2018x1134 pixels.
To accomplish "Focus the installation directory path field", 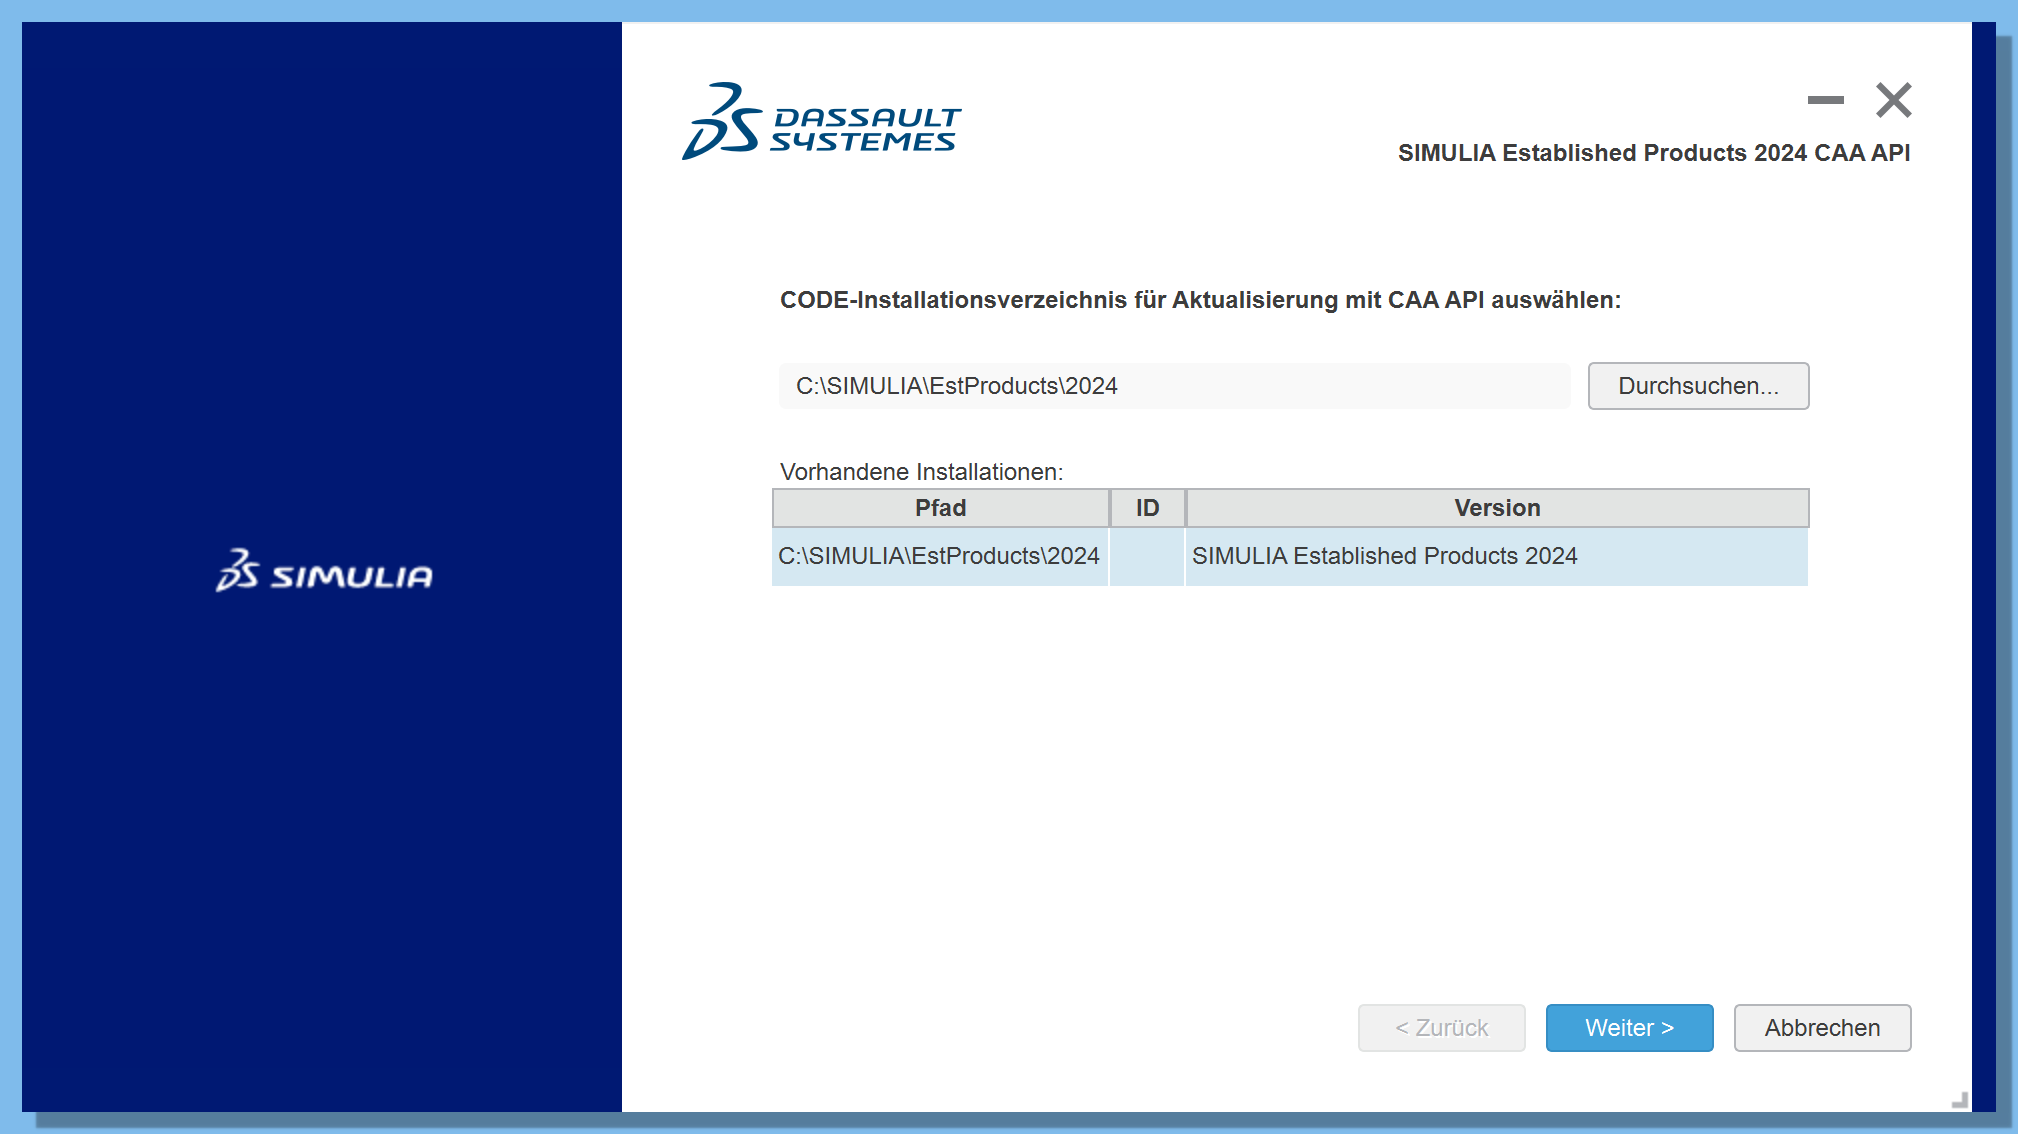I will click(x=1174, y=386).
